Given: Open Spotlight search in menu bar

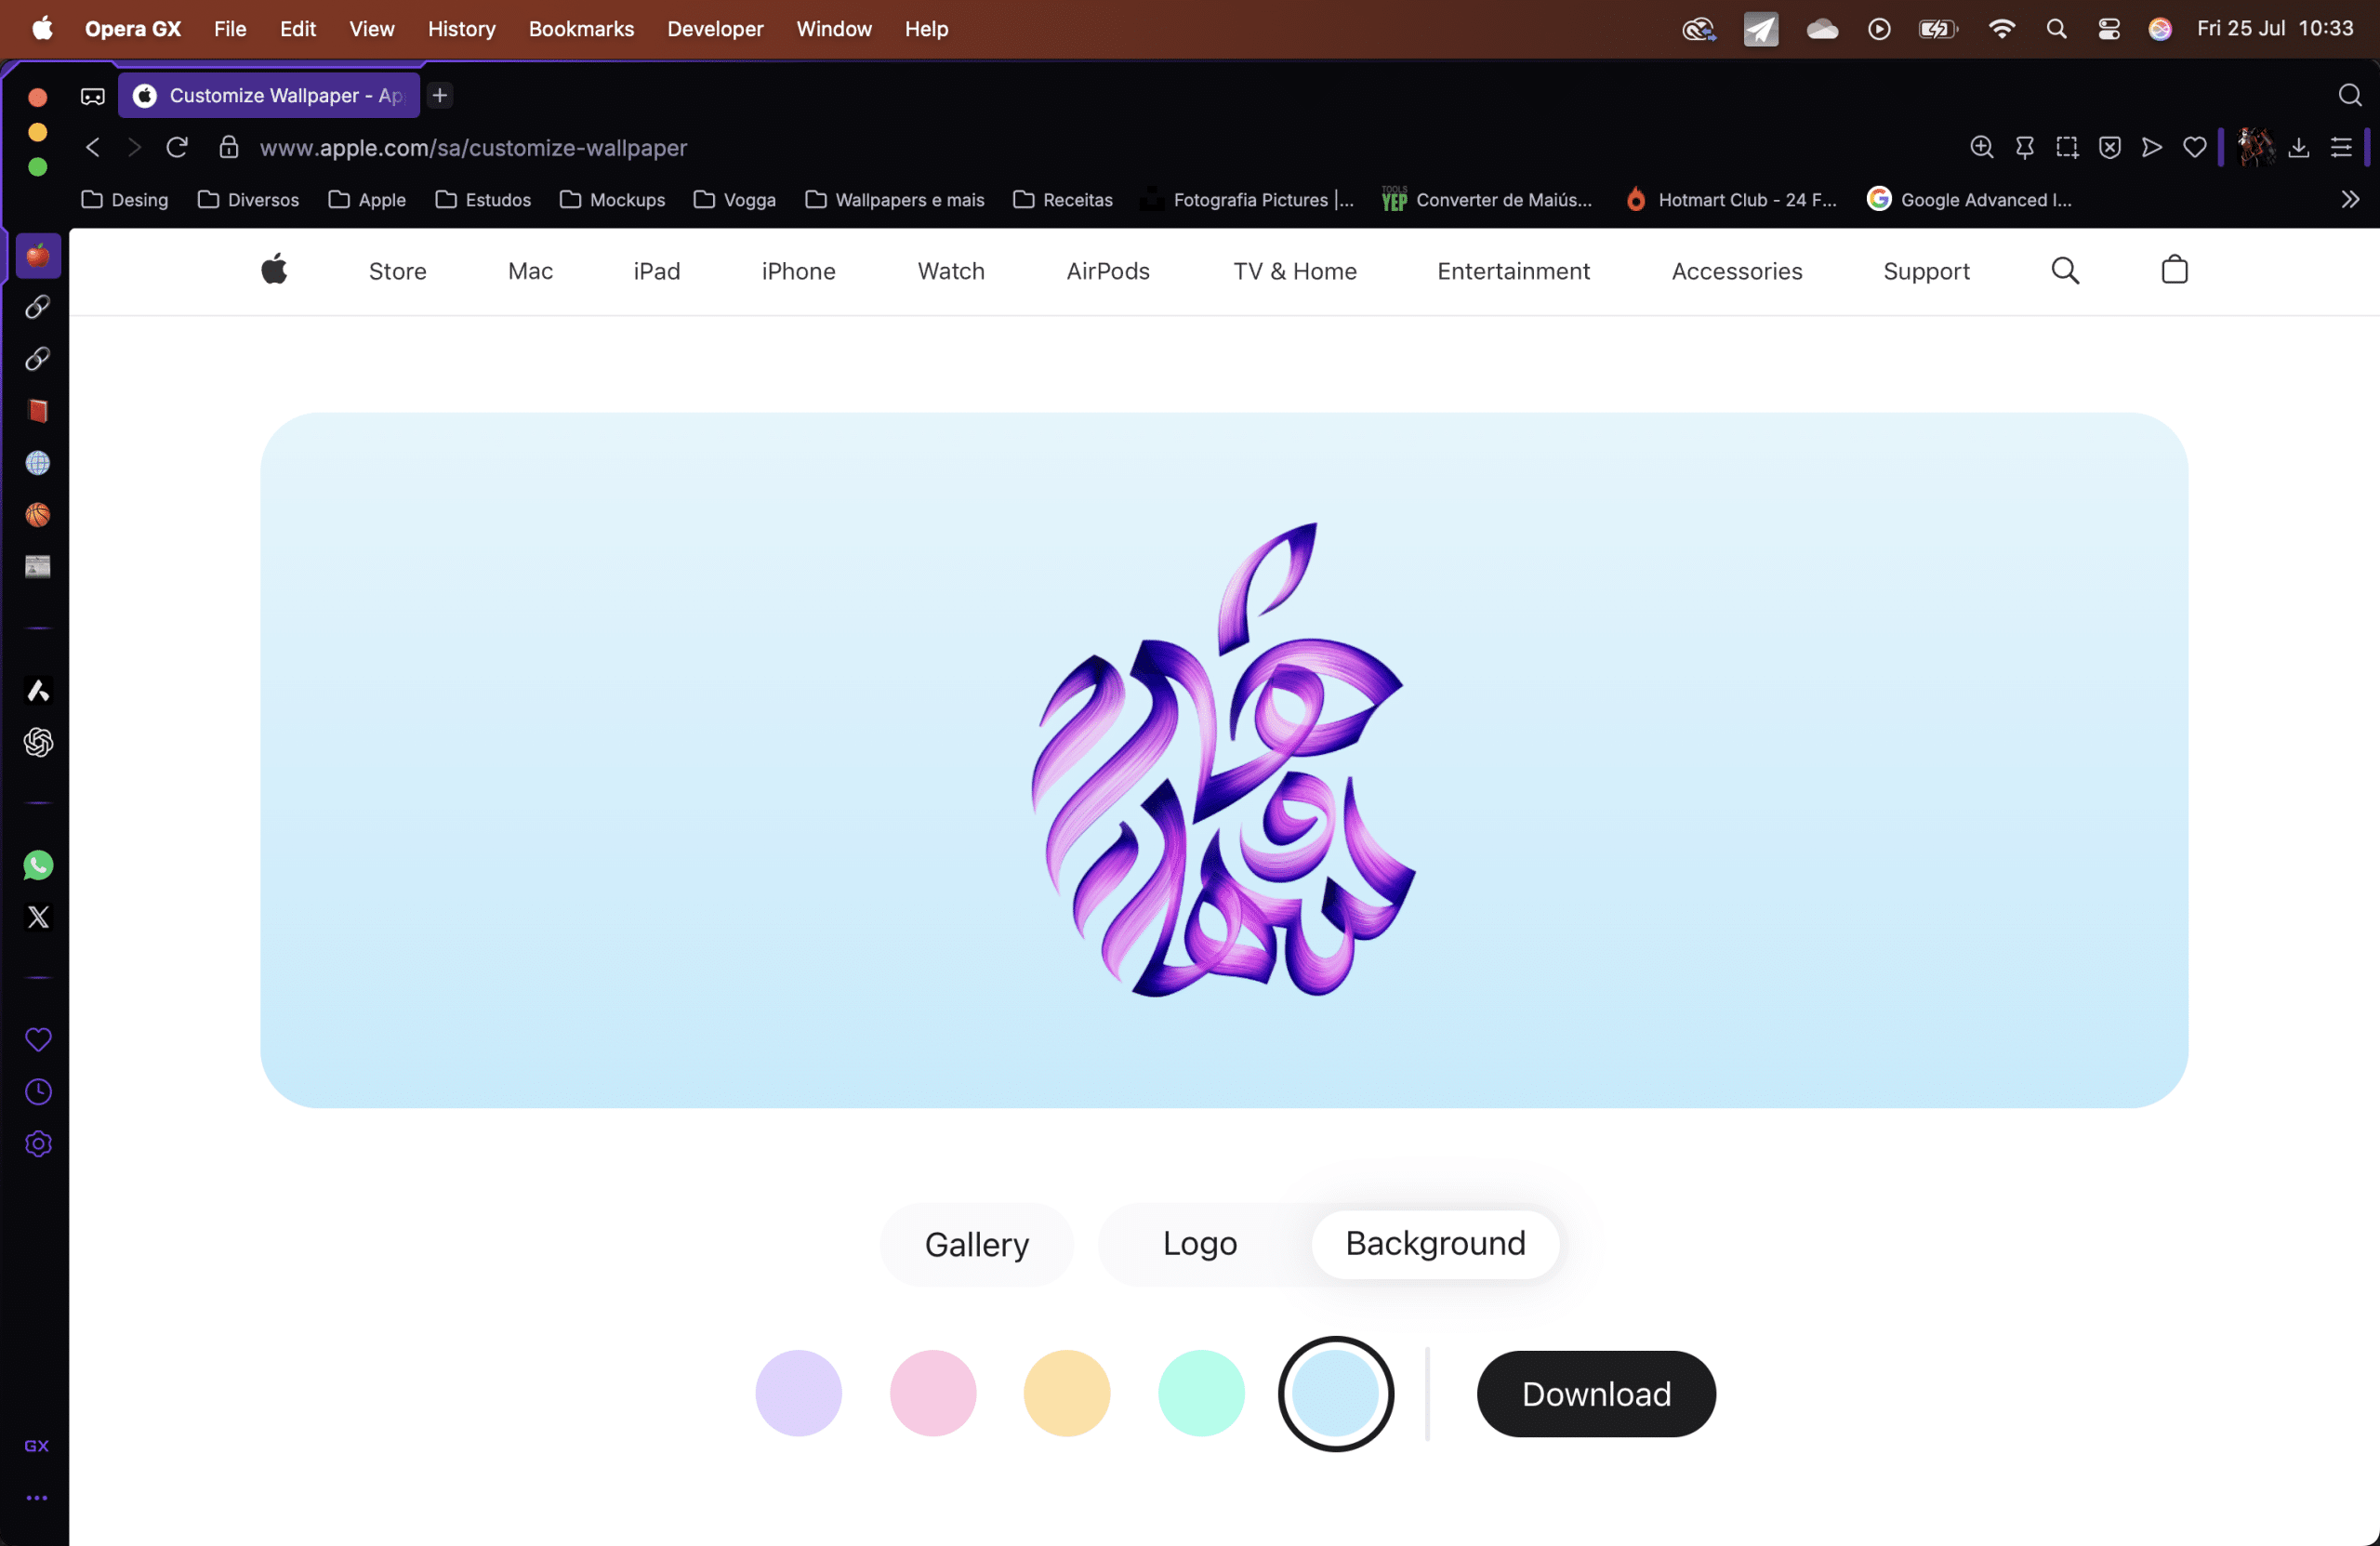Looking at the screenshot, I should pos(2056,29).
